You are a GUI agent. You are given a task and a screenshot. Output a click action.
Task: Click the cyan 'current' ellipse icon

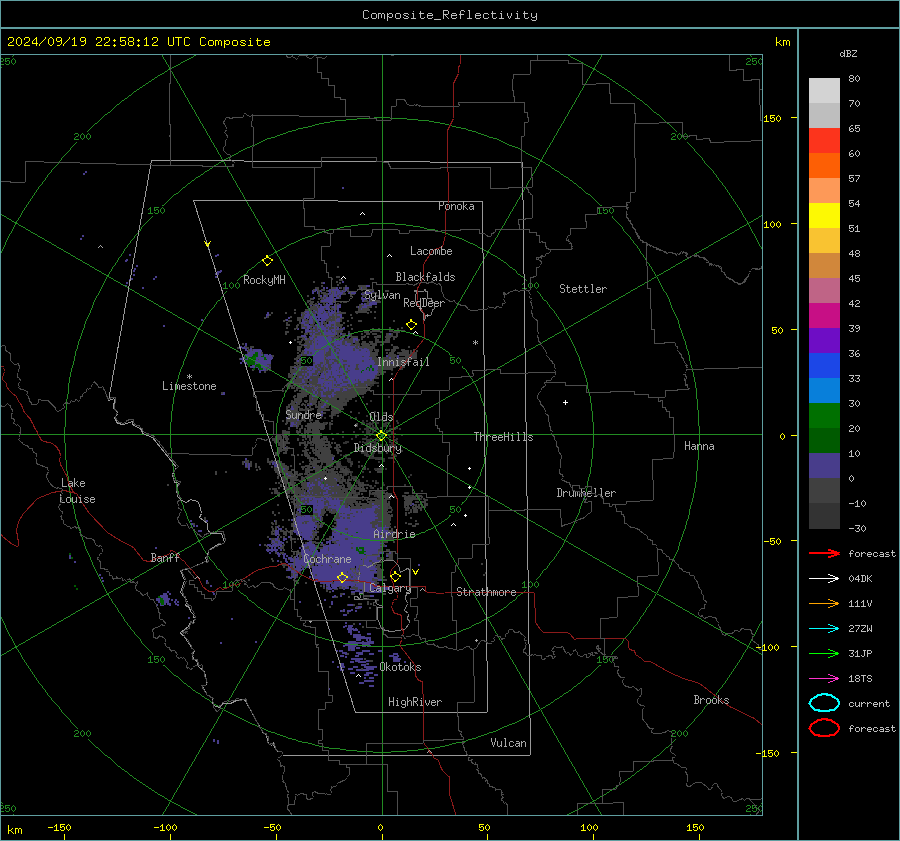coord(824,703)
